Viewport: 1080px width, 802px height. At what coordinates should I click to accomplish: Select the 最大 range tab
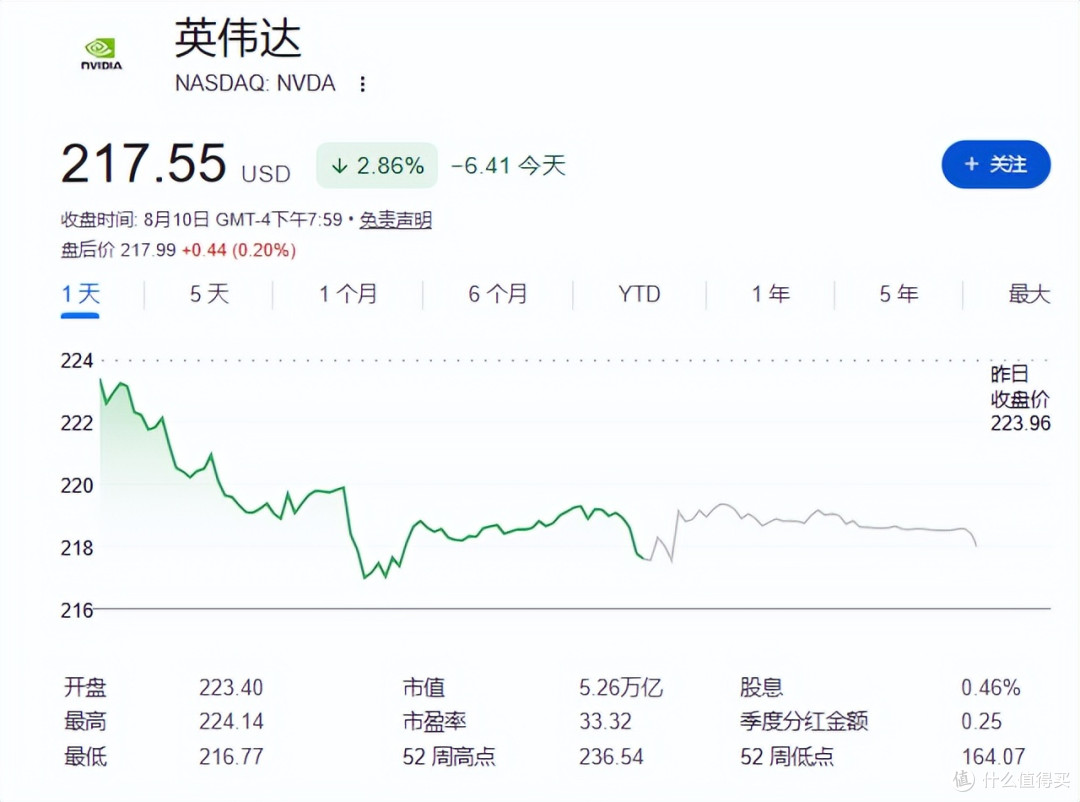click(x=1029, y=294)
